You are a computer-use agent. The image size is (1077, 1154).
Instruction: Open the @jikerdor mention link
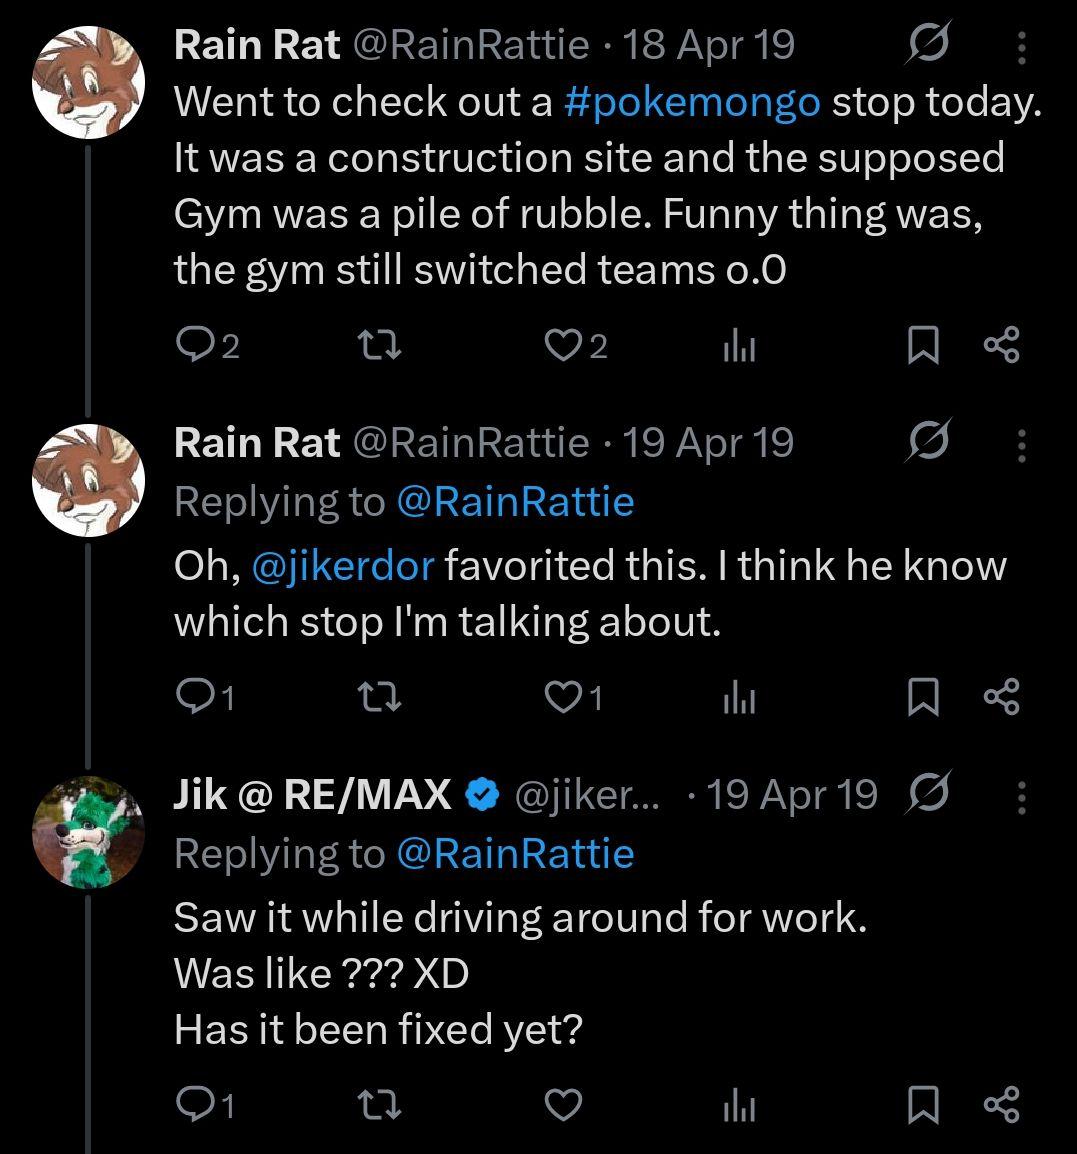click(343, 566)
